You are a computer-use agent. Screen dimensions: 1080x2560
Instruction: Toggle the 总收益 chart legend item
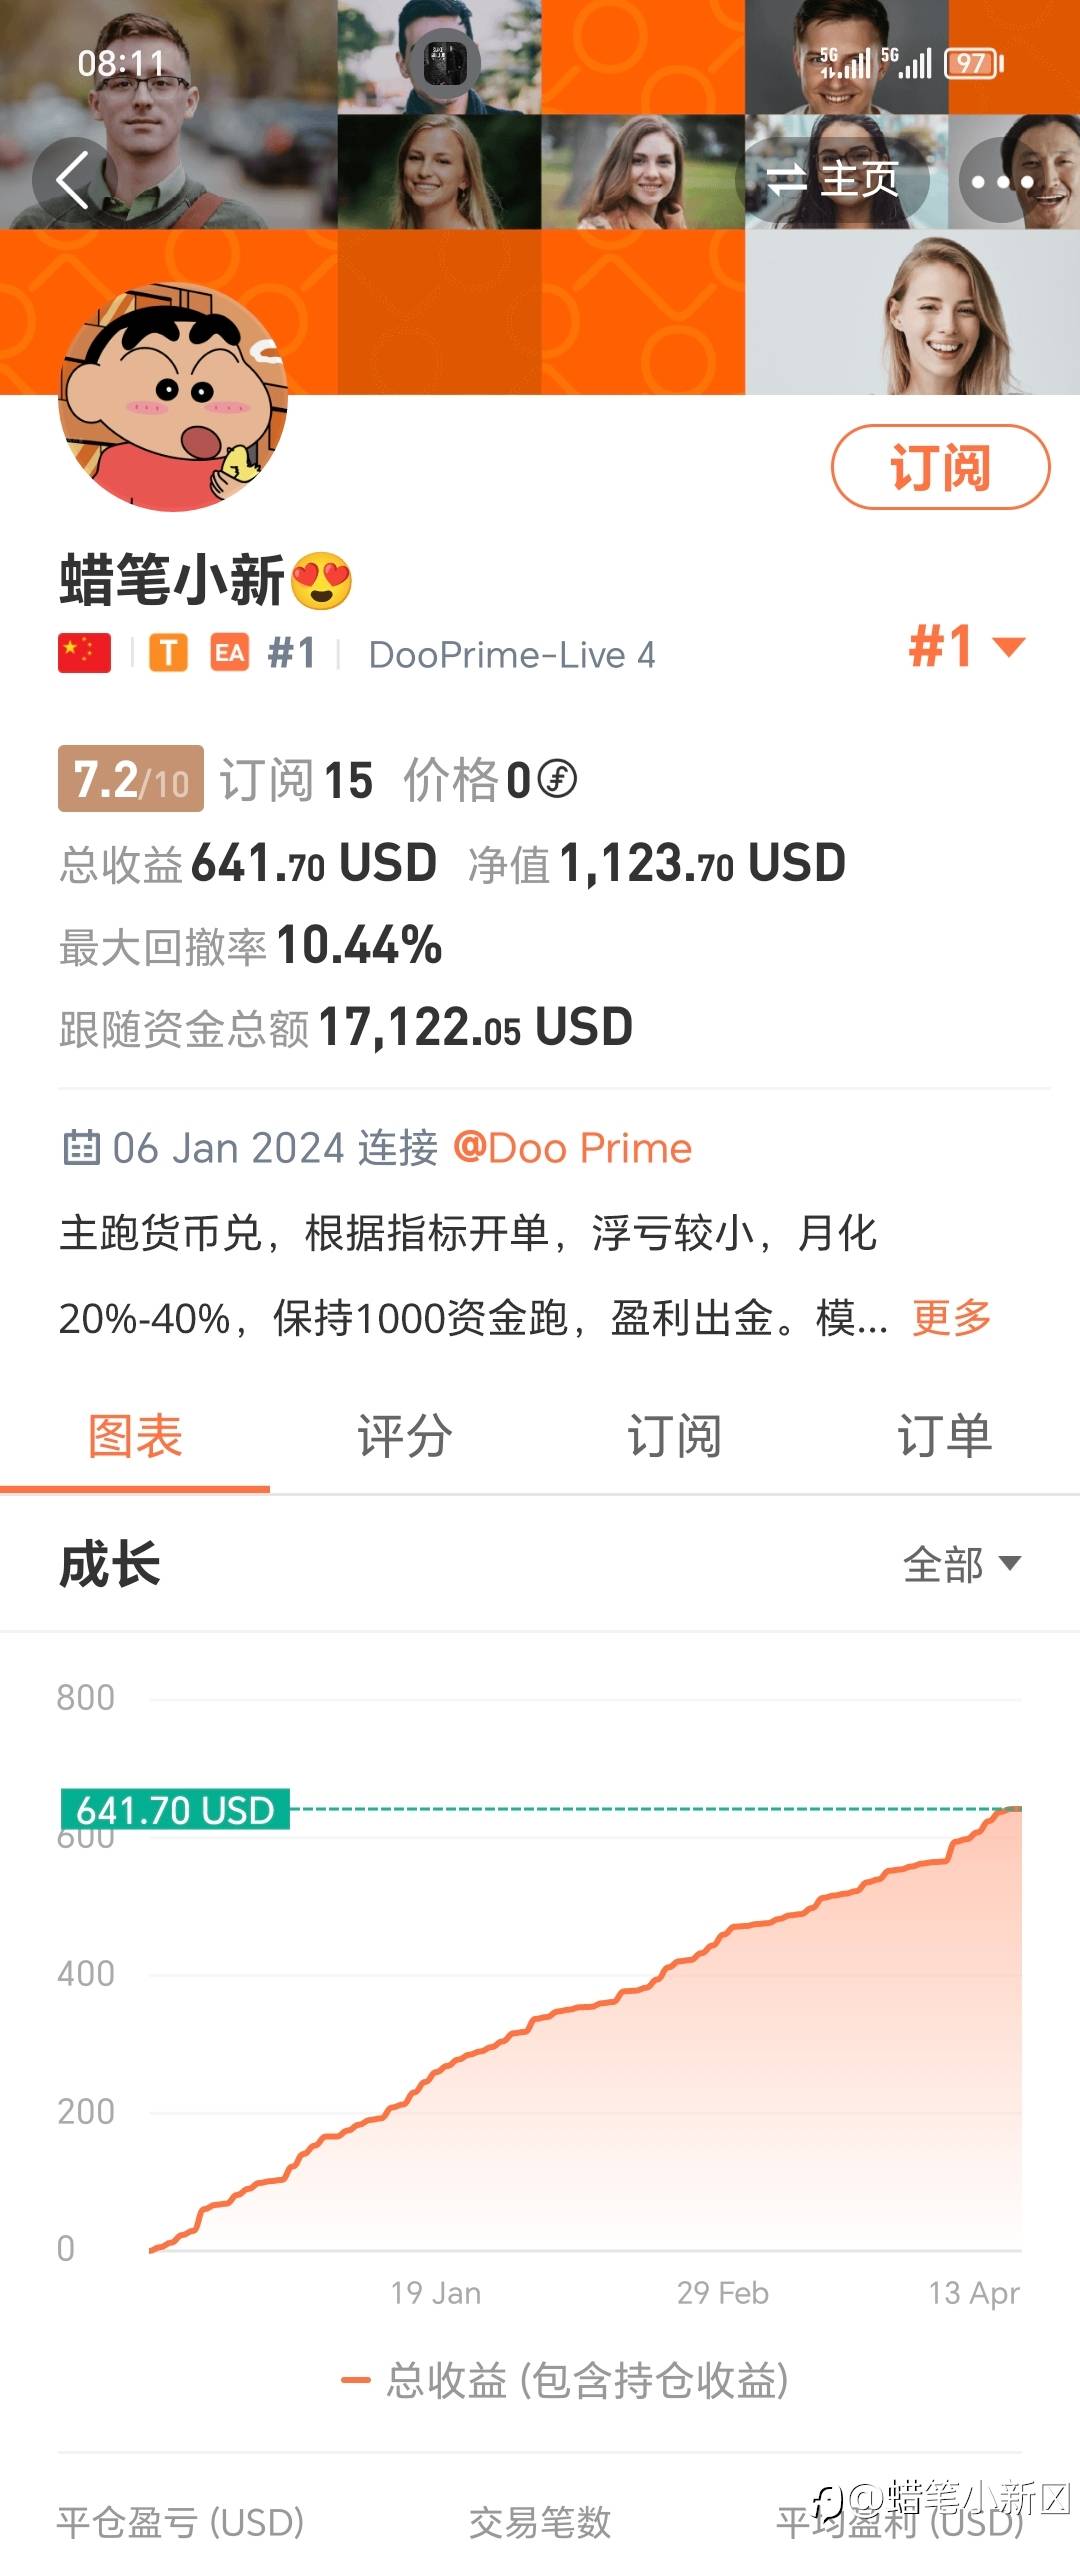pyautogui.click(x=565, y=2380)
